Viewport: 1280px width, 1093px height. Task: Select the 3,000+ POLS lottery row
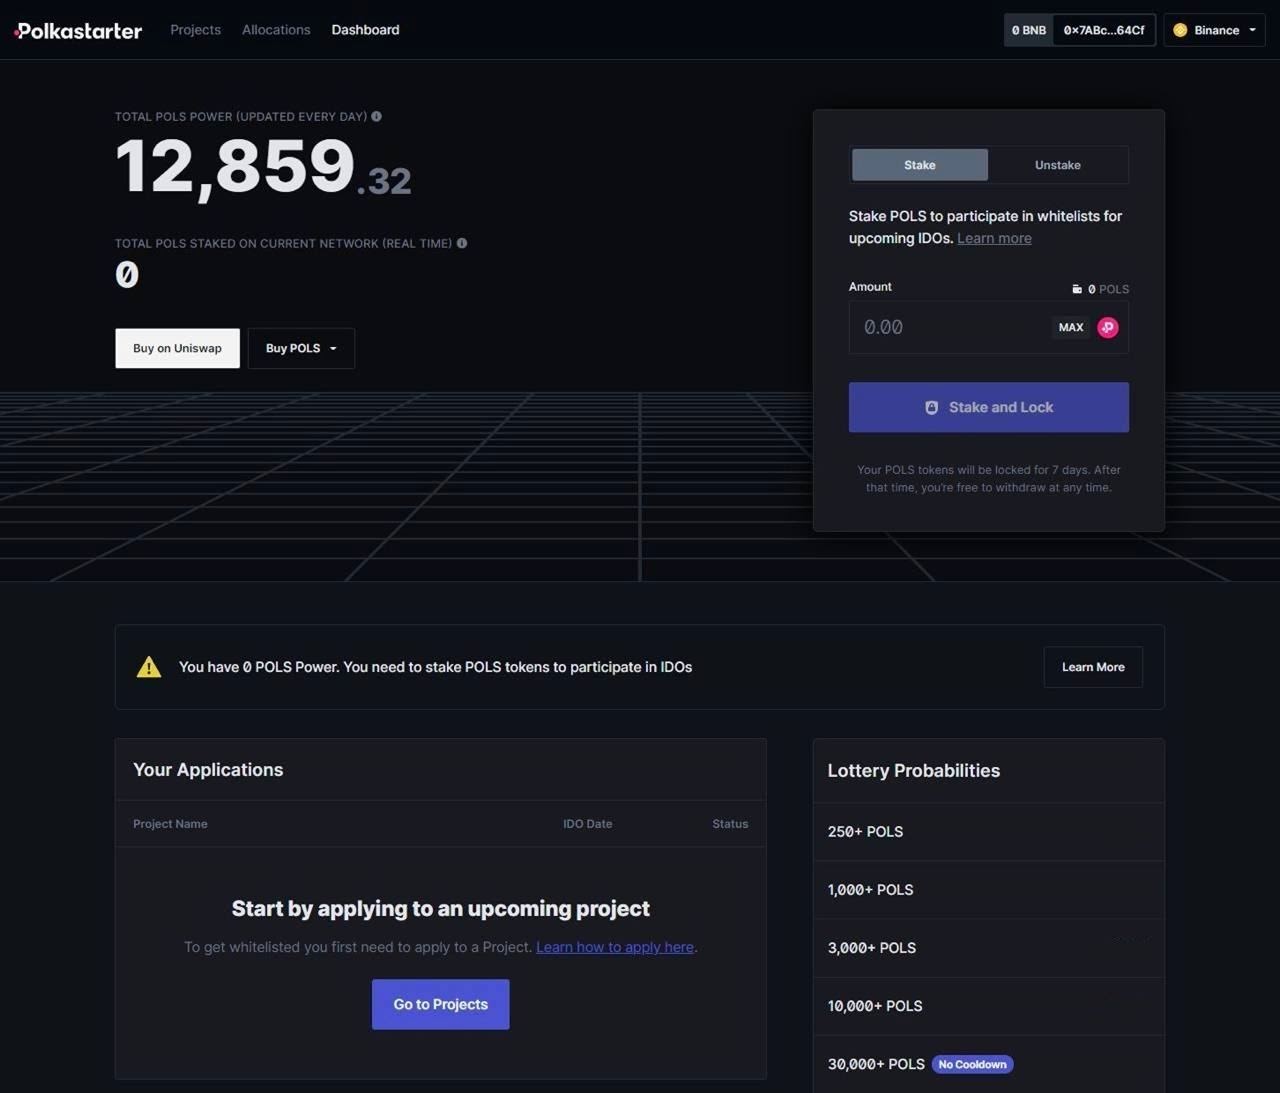pyautogui.click(x=989, y=948)
